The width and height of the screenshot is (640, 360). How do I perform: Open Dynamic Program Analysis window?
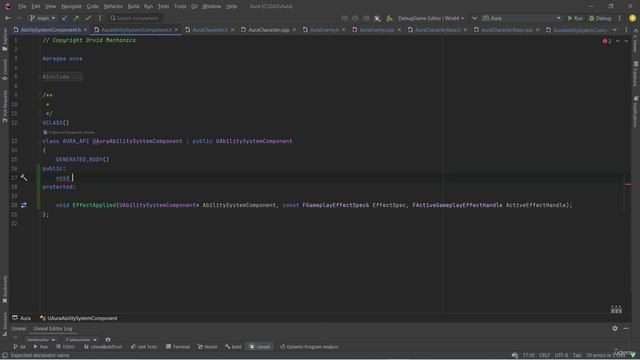click(309, 347)
